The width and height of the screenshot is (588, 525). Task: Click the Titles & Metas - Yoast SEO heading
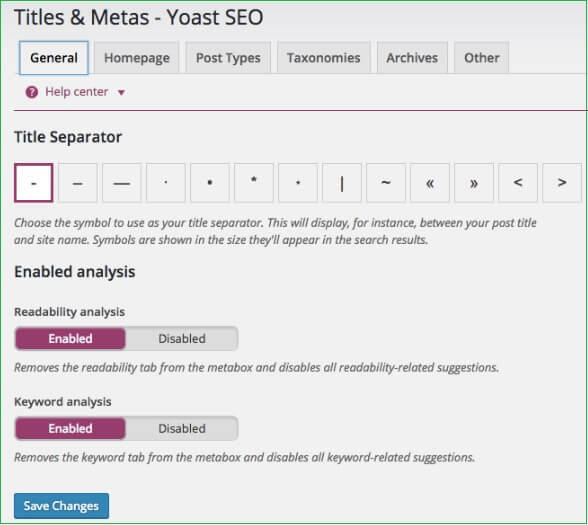coord(139,17)
